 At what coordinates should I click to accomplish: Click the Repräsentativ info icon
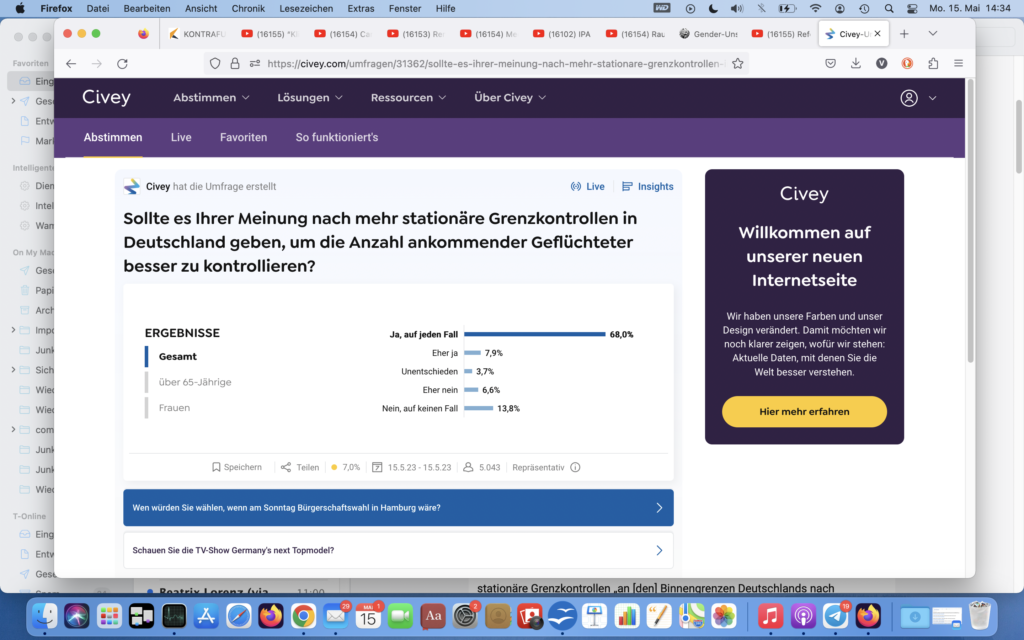[x=575, y=467]
